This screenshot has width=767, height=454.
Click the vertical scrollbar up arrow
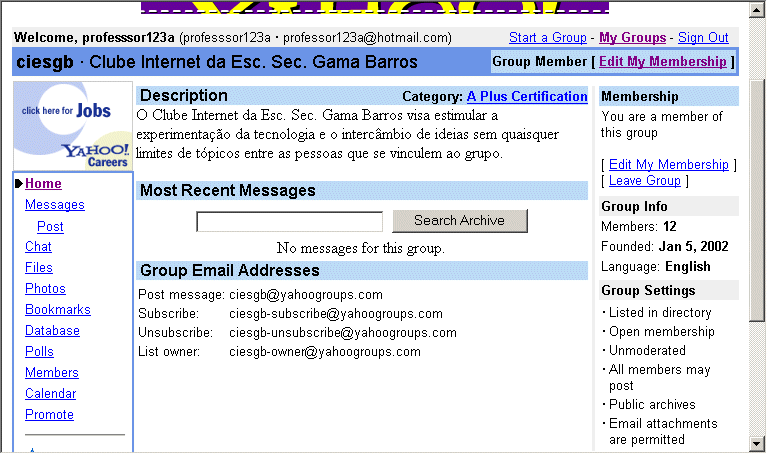tap(757, 10)
